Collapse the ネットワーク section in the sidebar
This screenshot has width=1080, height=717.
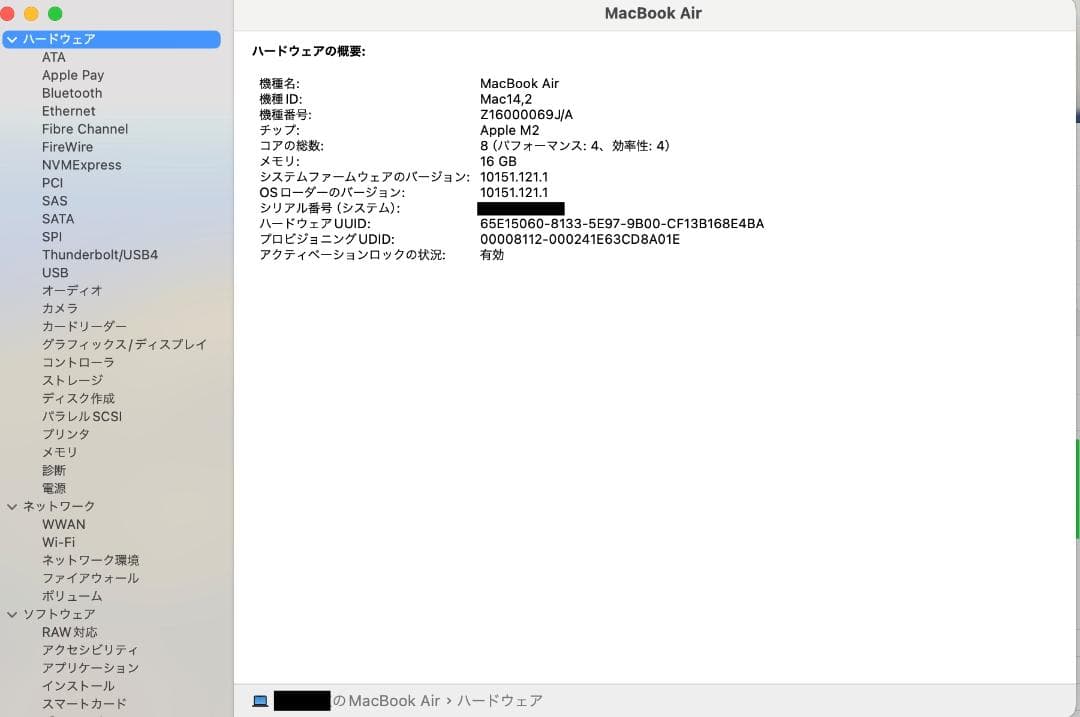pos(11,506)
